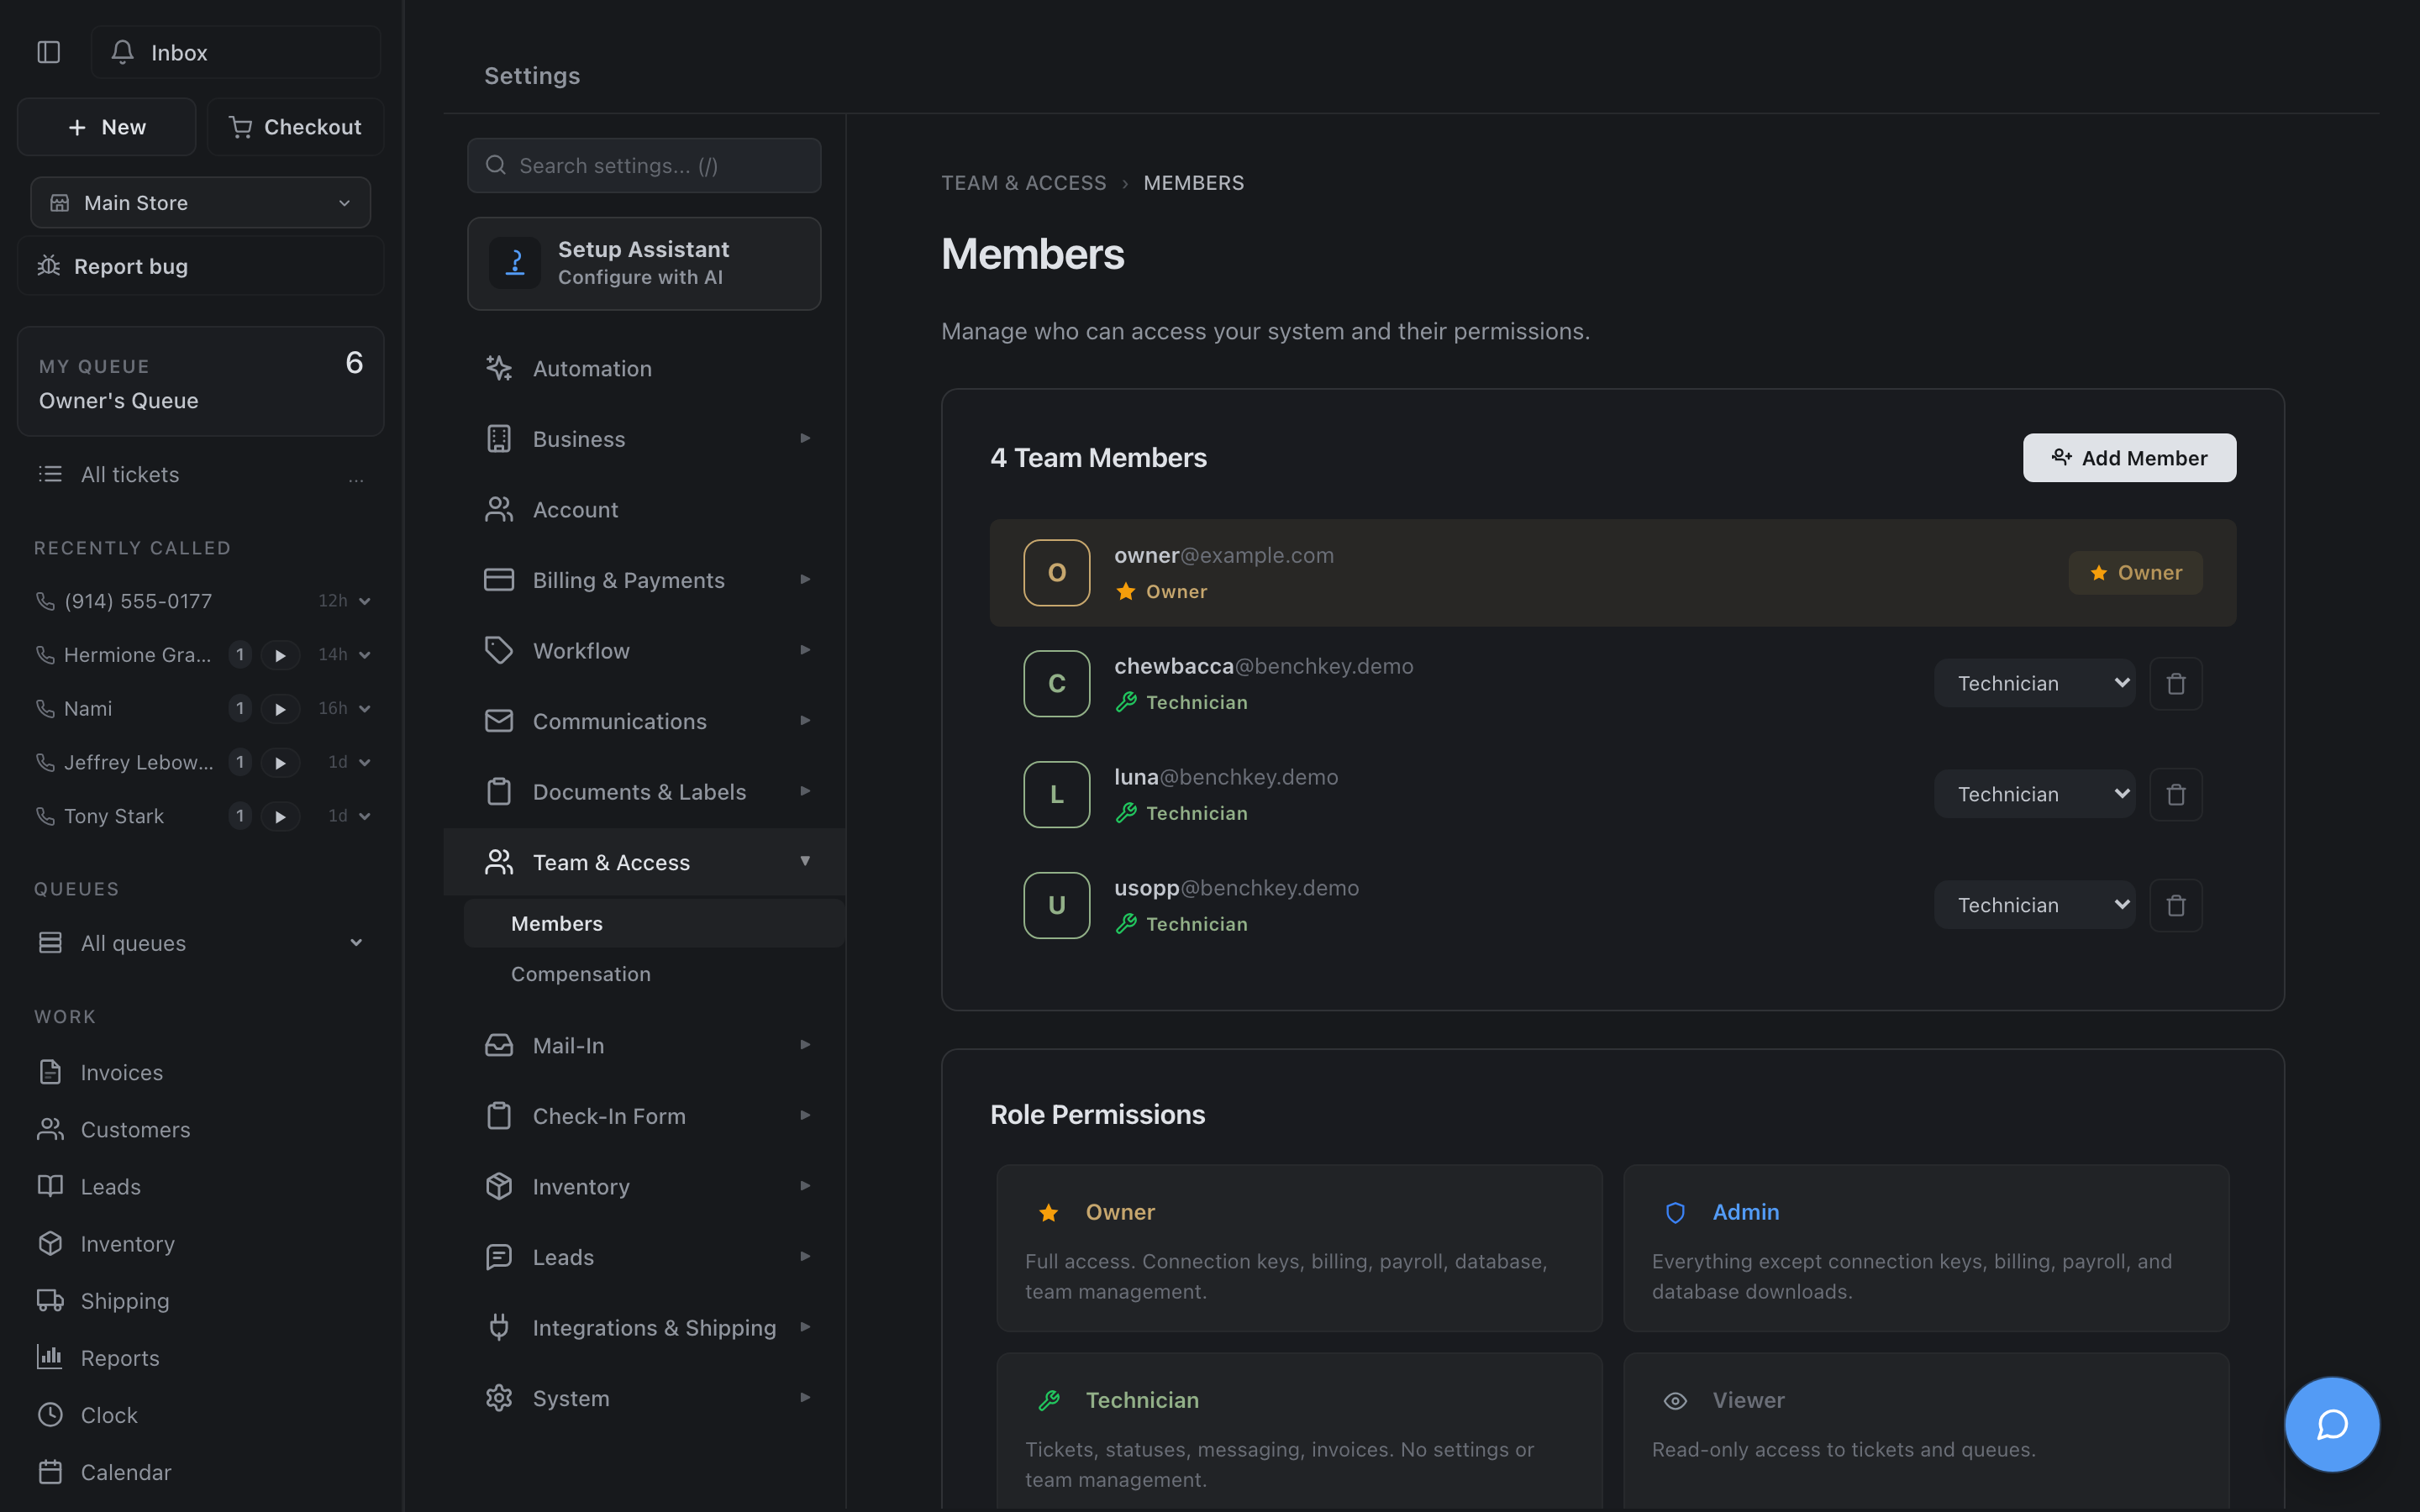The image size is (2420, 1512).
Task: Change usopp's role dropdown
Action: 2034,905
